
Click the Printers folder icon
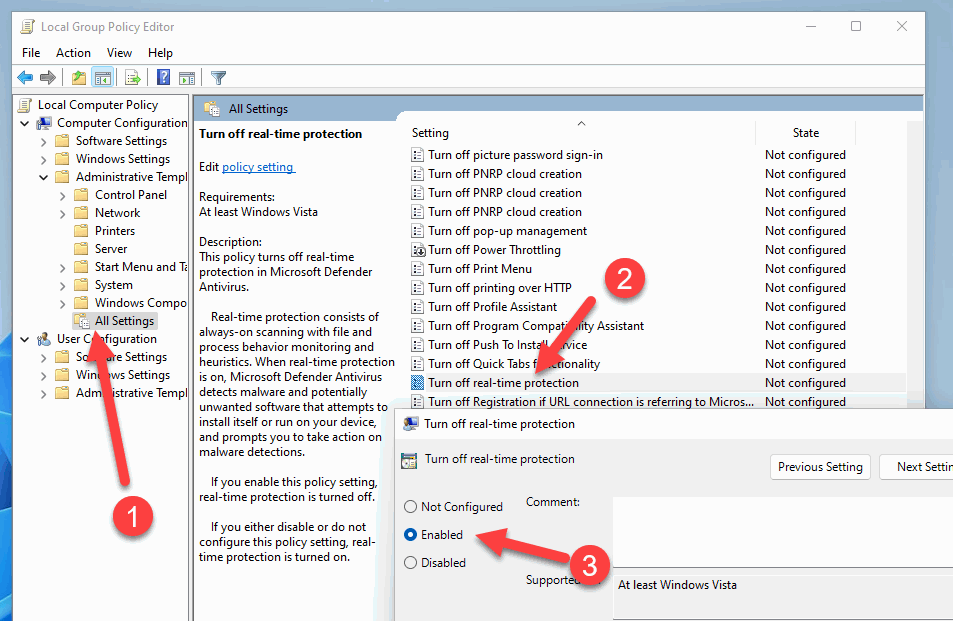pyautogui.click(x=81, y=231)
